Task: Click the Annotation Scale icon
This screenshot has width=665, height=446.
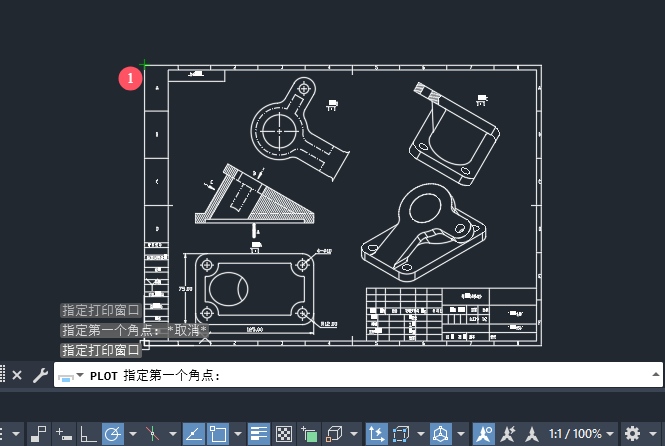Action: [531, 434]
